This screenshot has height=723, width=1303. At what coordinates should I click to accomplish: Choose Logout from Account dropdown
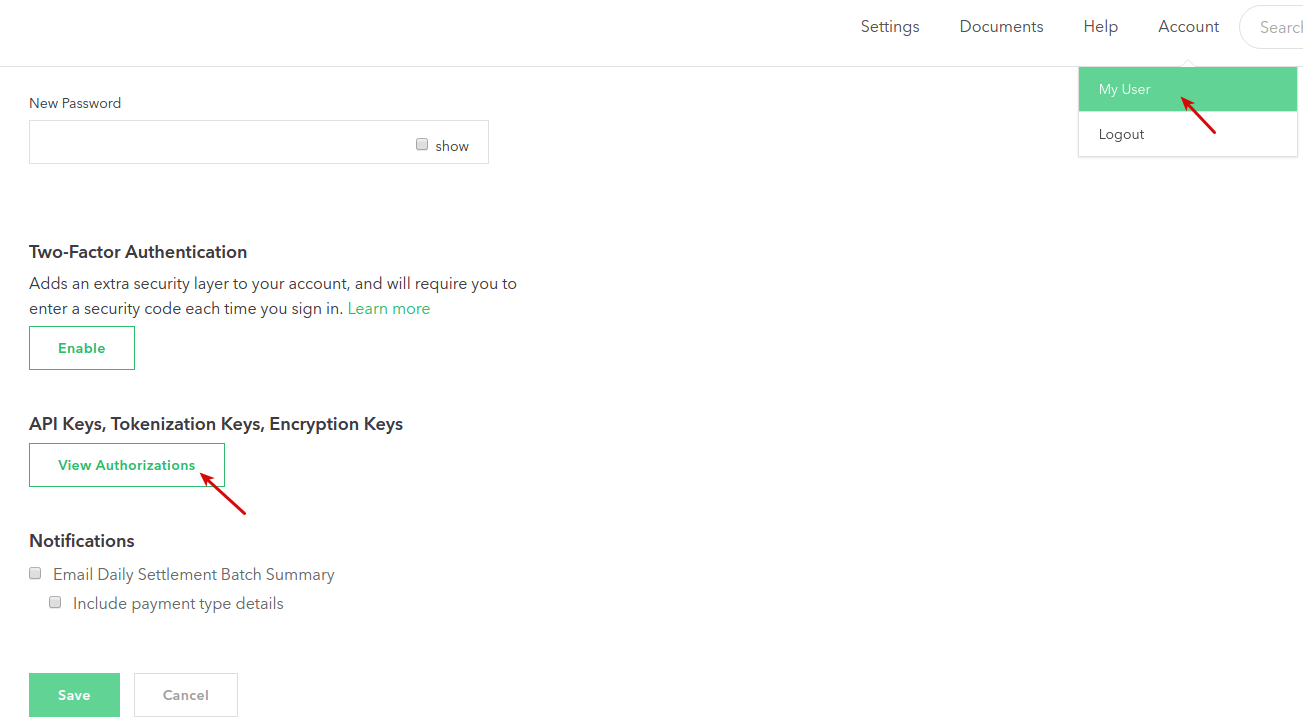(1188, 134)
